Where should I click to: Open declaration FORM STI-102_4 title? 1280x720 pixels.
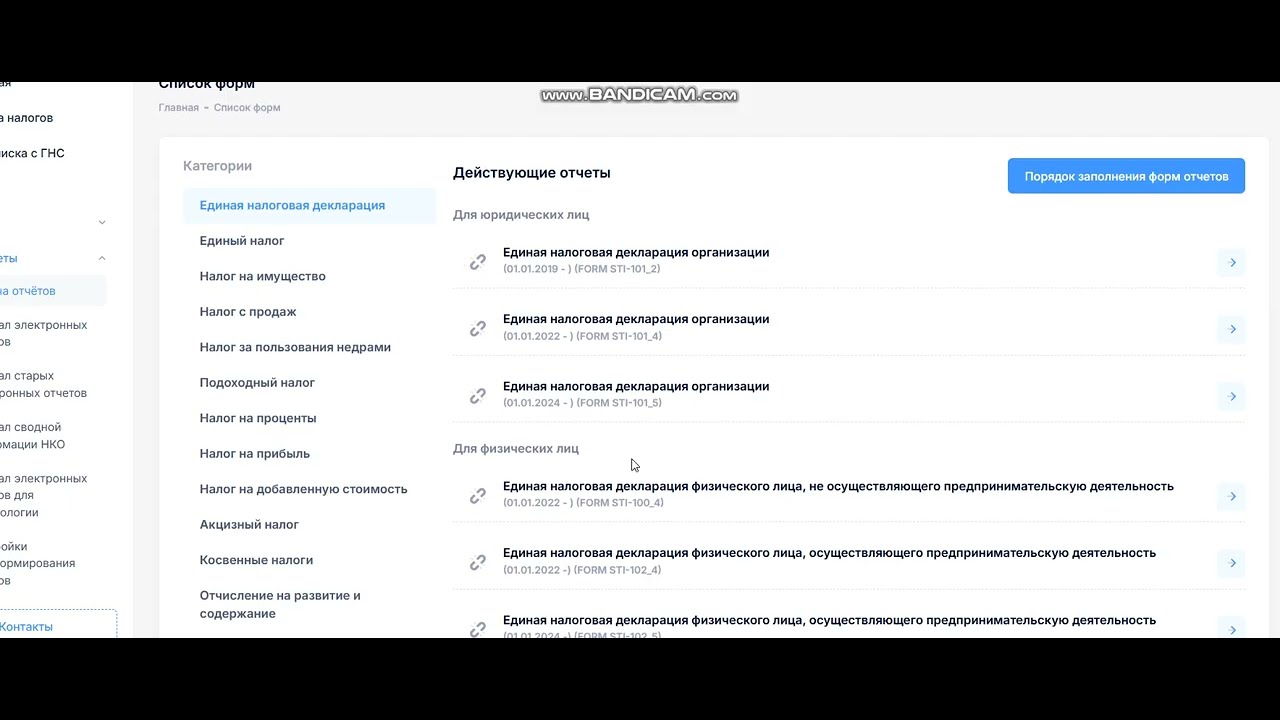(x=829, y=553)
